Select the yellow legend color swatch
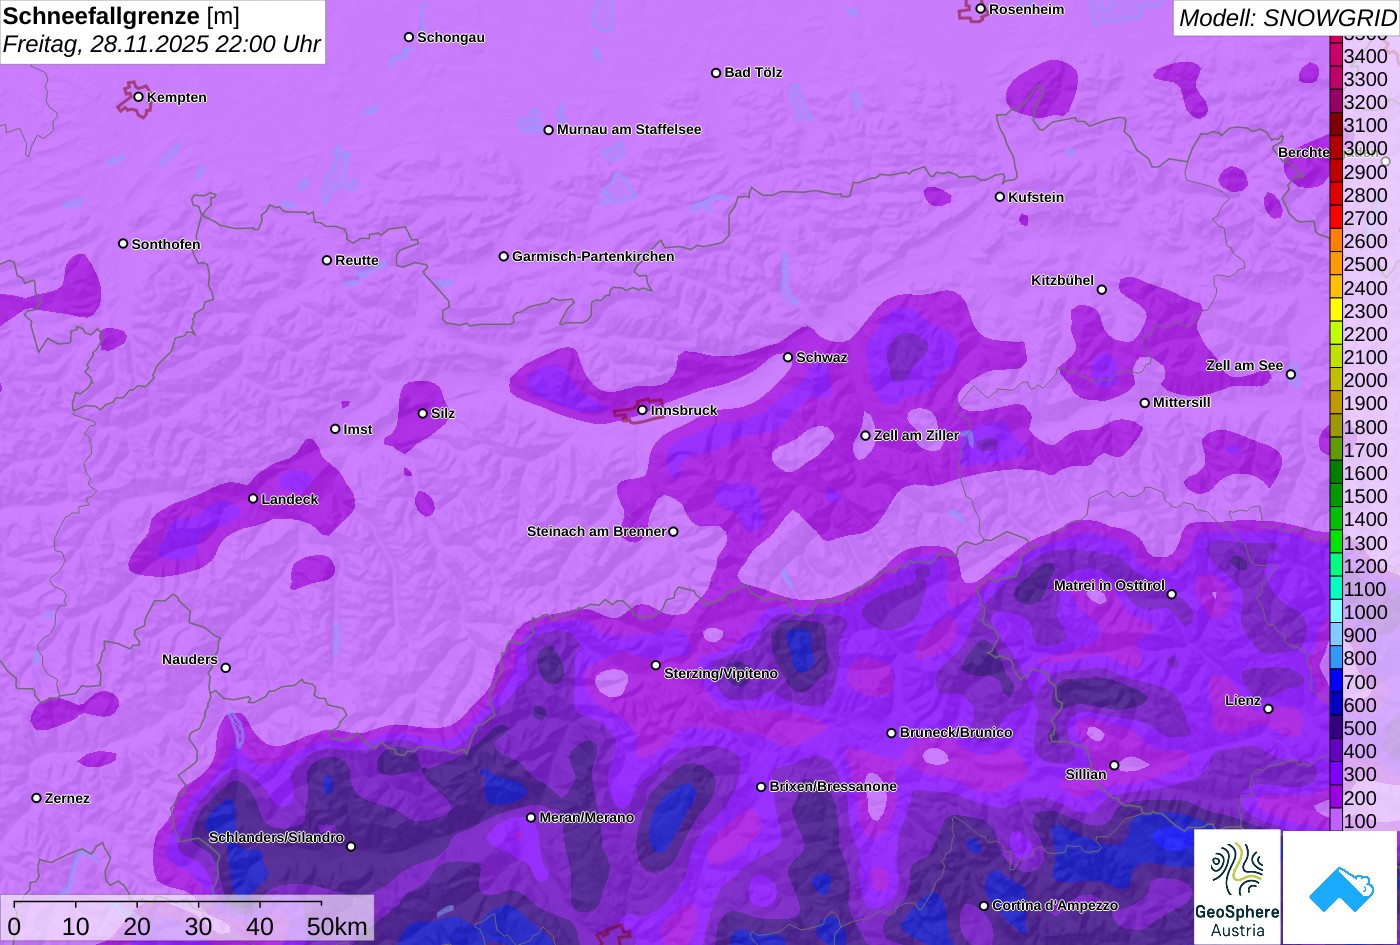 pyautogui.click(x=1336, y=311)
